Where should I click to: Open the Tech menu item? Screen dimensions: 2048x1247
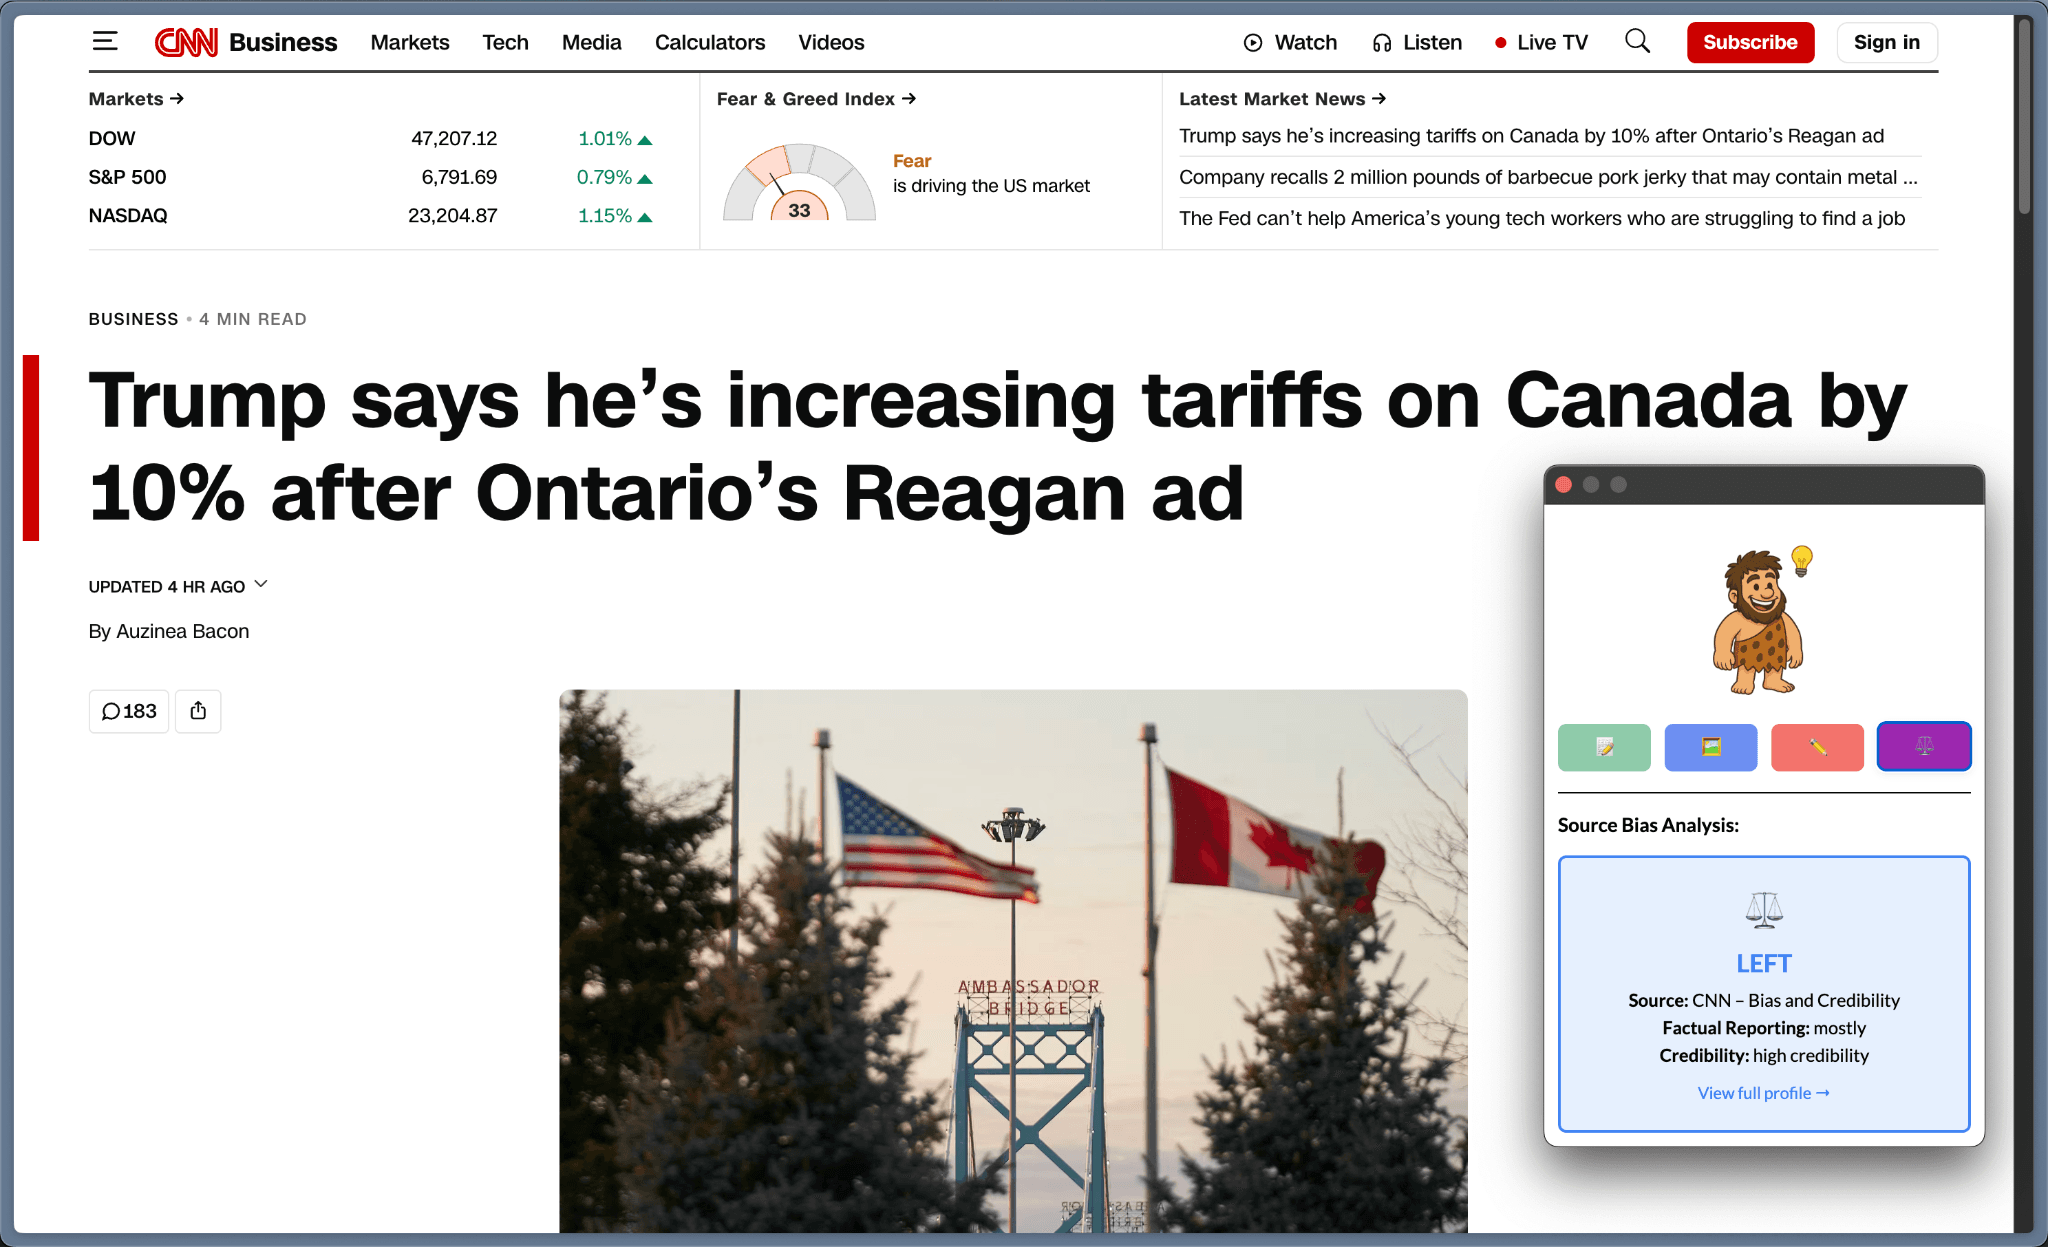coord(505,42)
